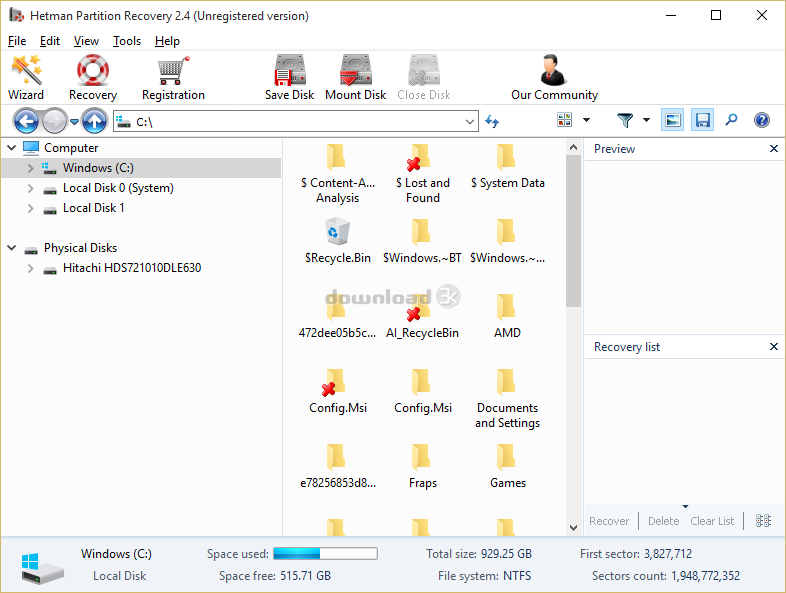The image size is (786, 593).
Task: Select the $ System Data folder
Action: point(507,166)
